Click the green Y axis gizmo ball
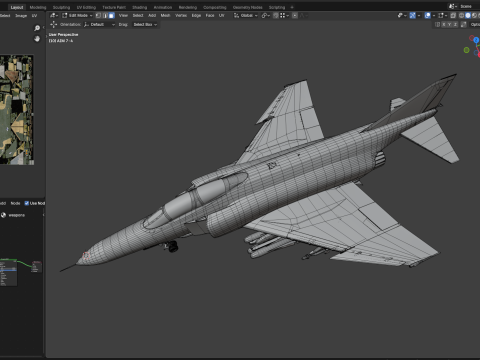 [467, 50]
